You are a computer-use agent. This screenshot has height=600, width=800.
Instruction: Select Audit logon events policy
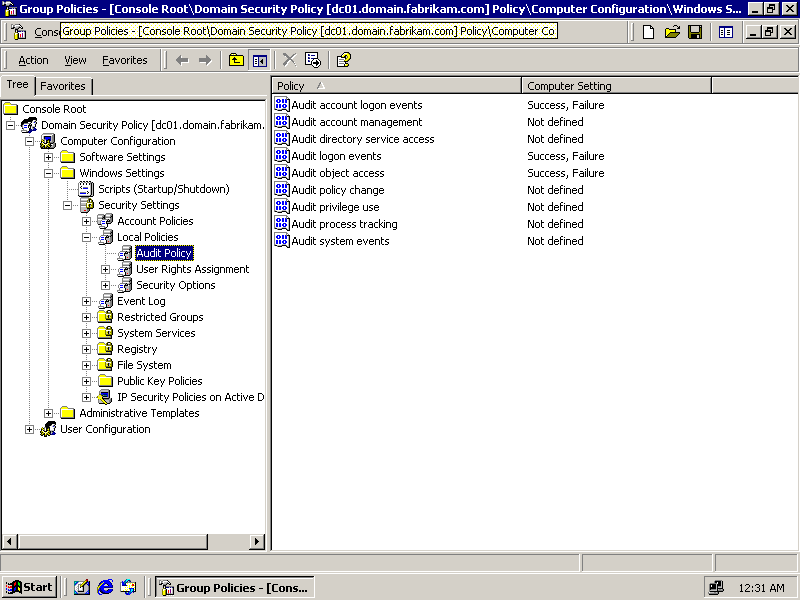coord(336,156)
